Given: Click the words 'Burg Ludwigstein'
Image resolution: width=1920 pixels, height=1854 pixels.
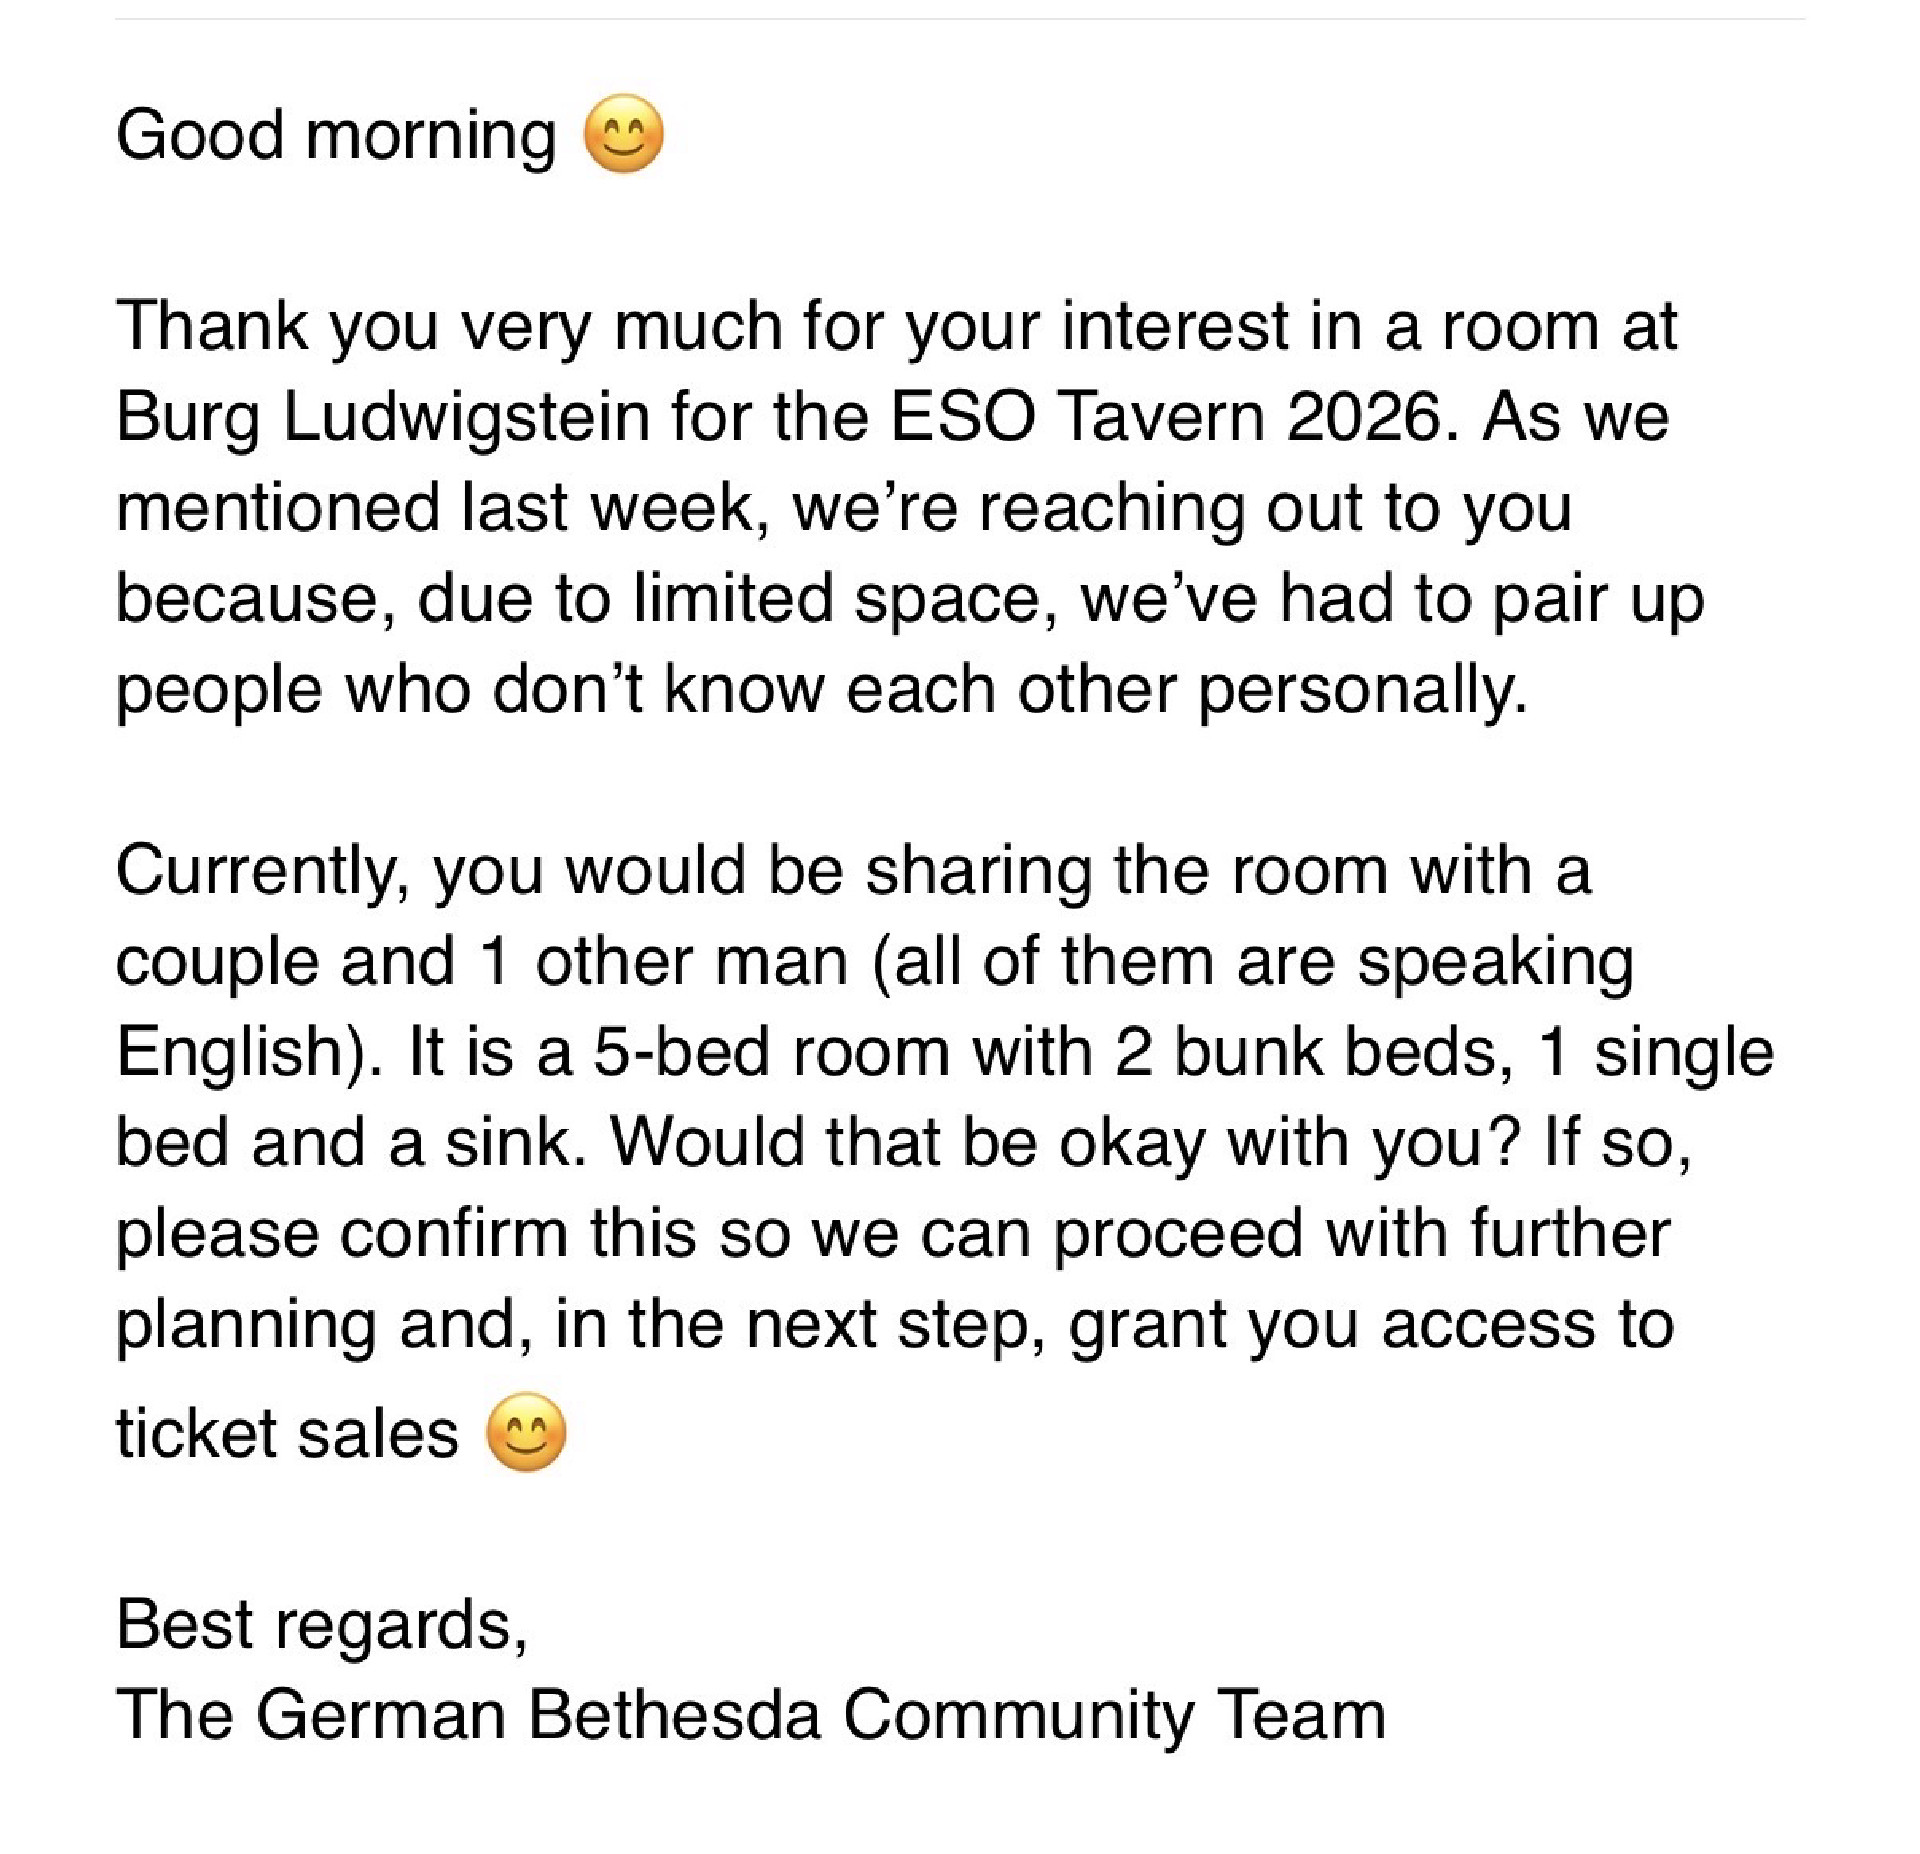Looking at the screenshot, I should [x=383, y=417].
